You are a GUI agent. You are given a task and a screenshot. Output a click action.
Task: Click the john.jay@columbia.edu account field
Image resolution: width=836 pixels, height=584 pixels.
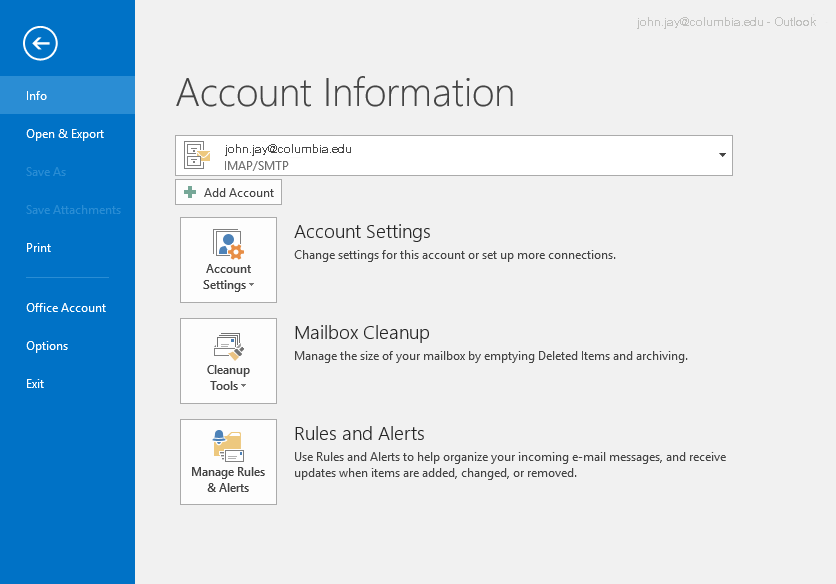click(x=454, y=155)
